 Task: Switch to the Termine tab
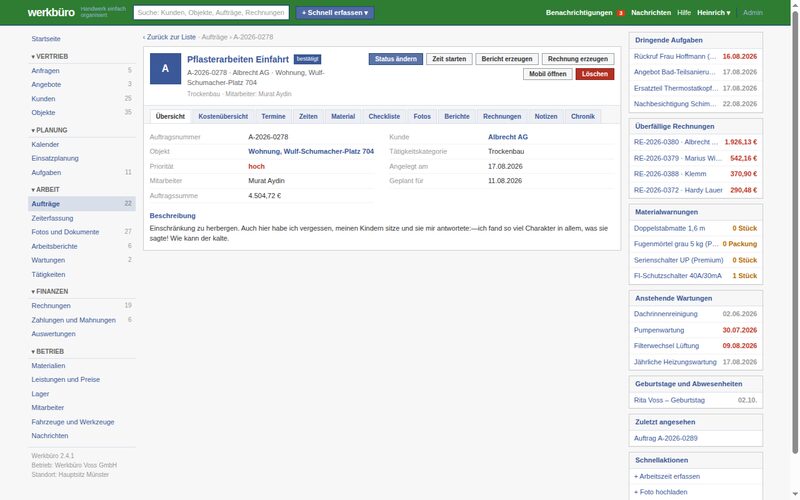tap(273, 116)
